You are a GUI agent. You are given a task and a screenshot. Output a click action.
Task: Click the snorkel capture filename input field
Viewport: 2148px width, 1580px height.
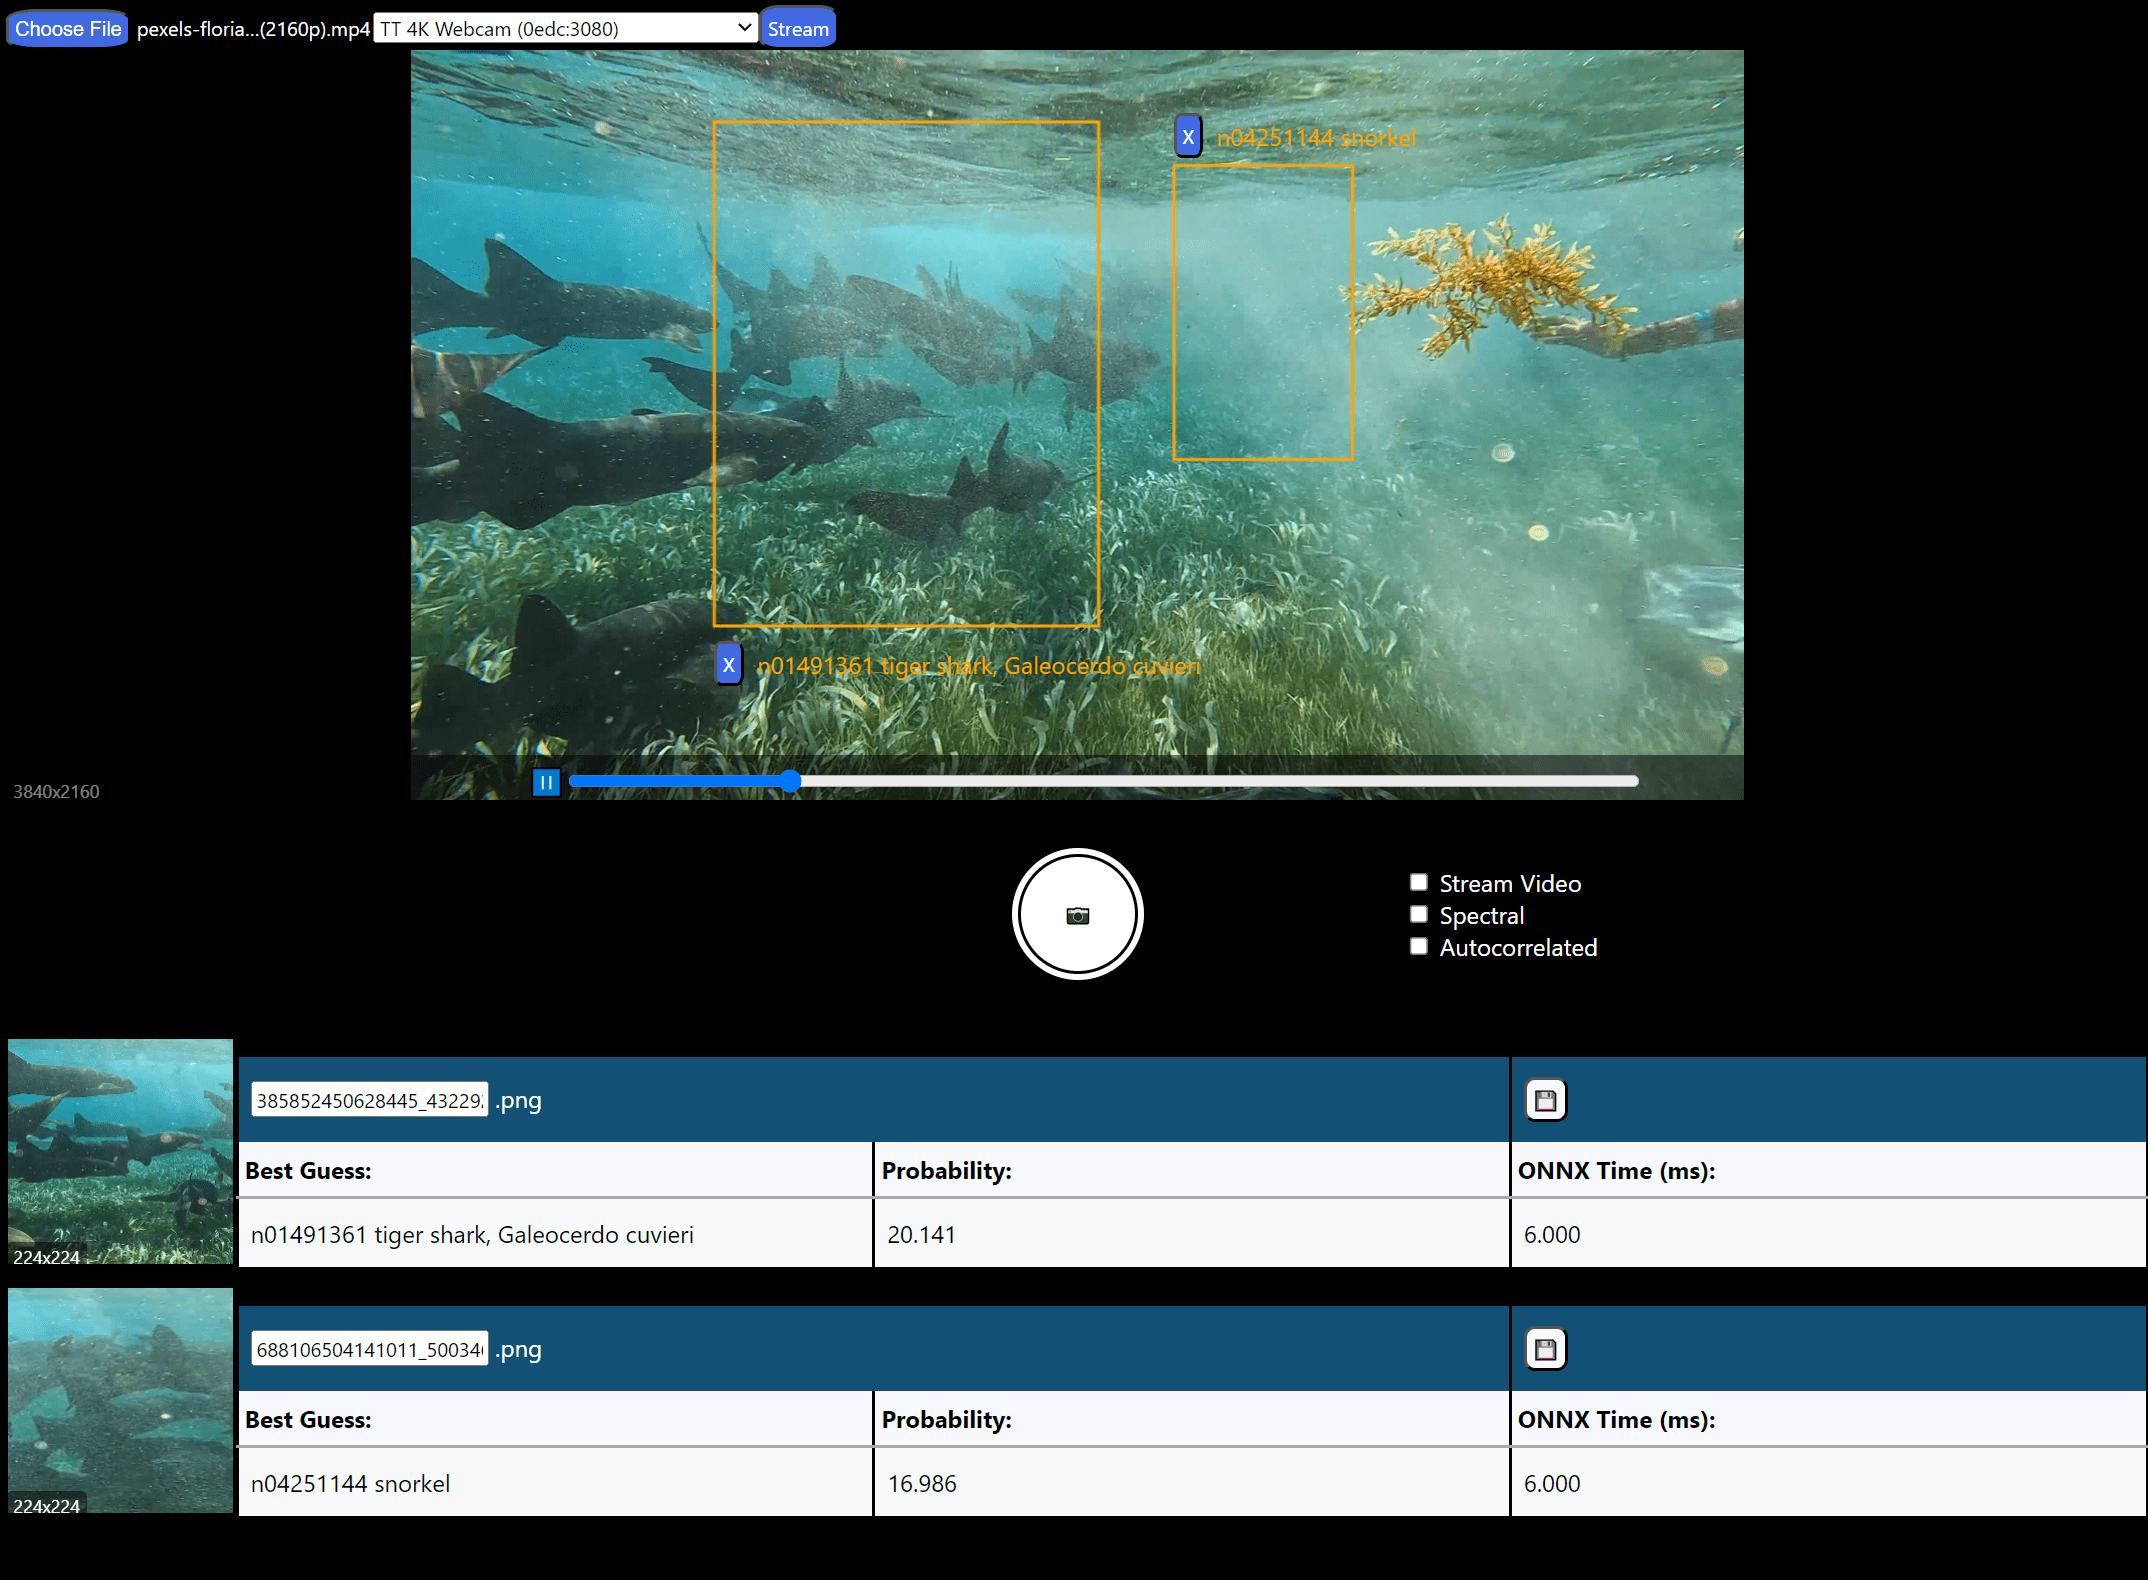pyautogui.click(x=368, y=1348)
